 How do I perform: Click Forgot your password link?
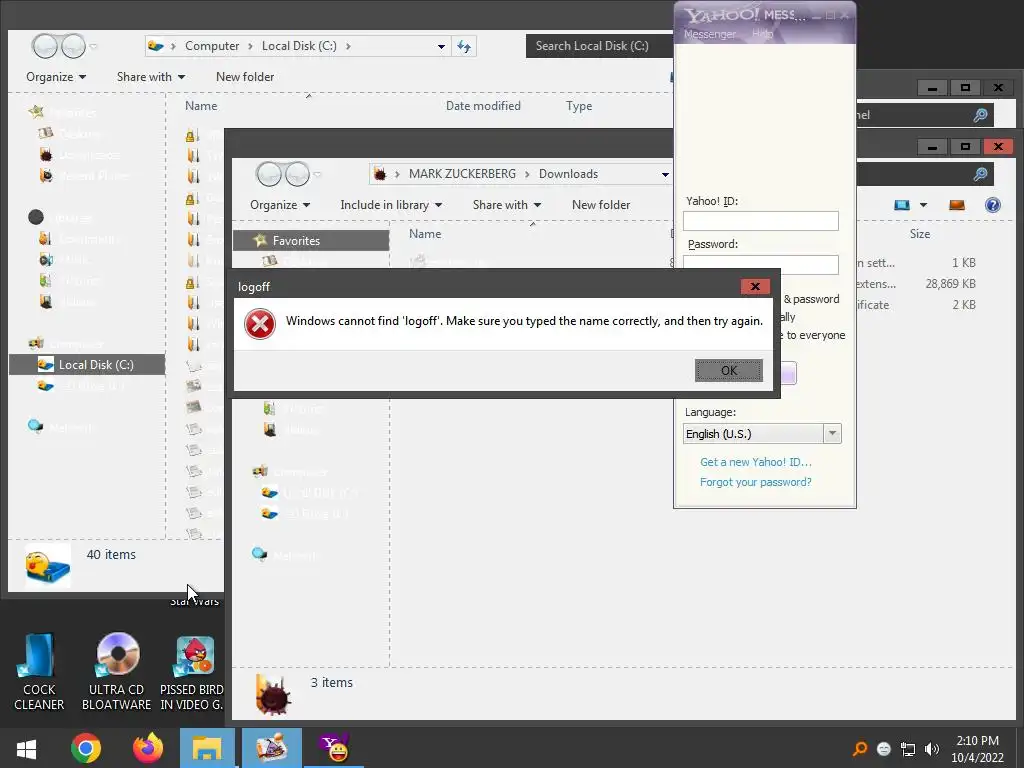point(756,482)
